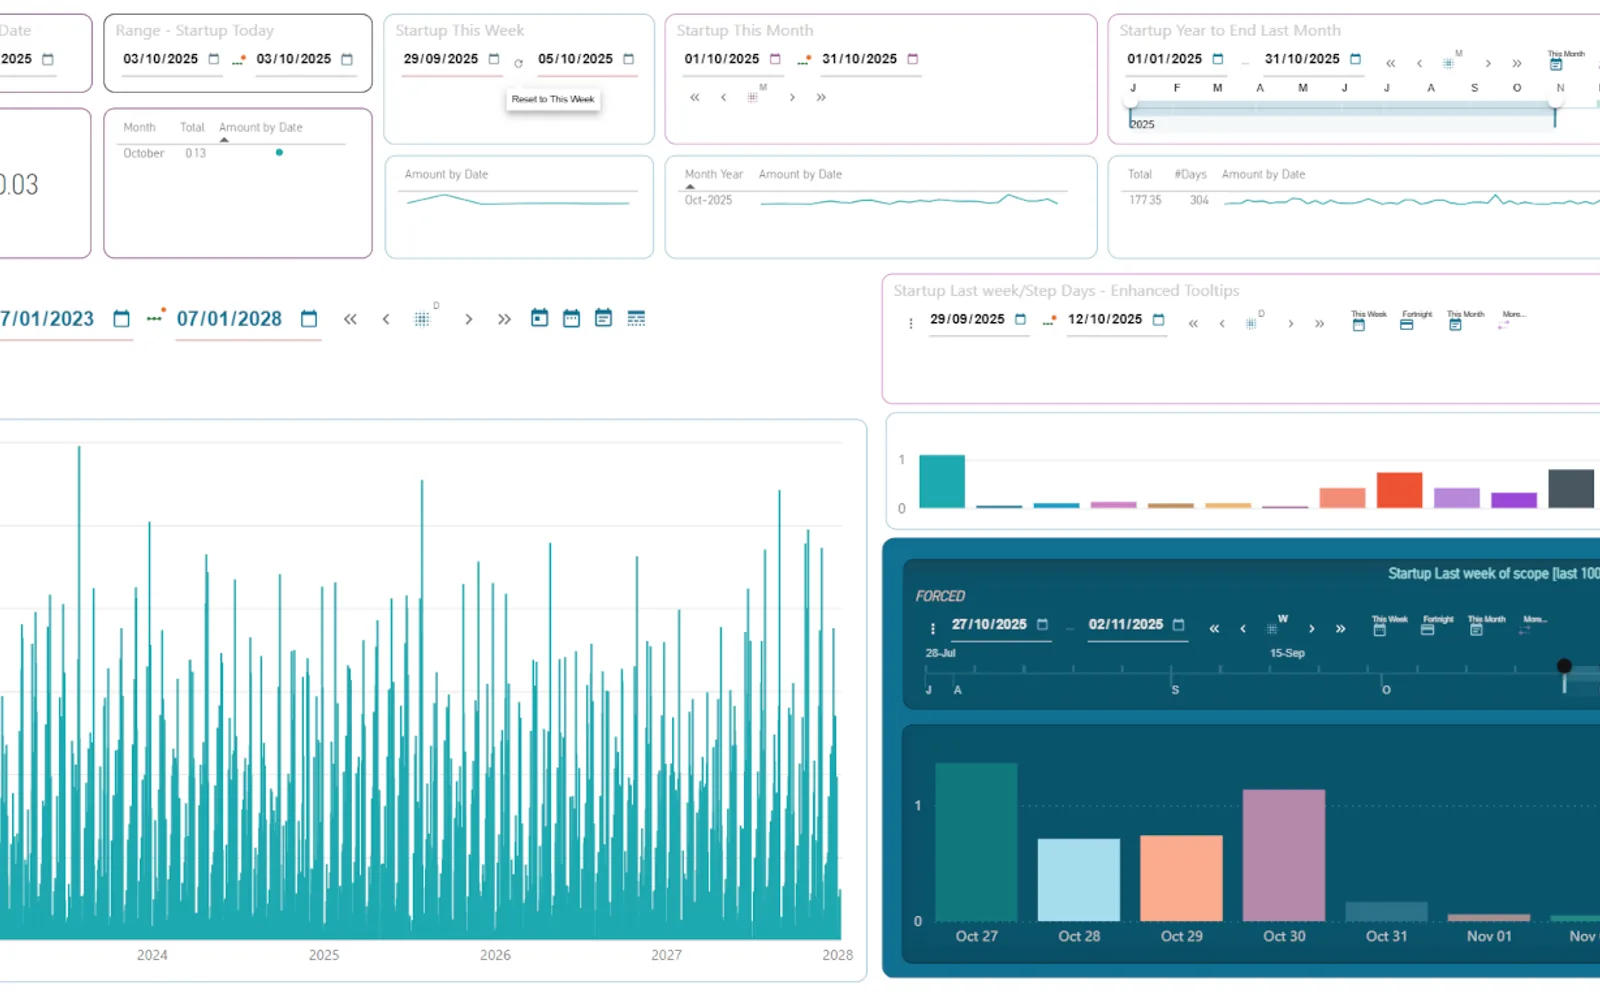Viewport: 1600px width, 1000px height.
Task: Edit the 12/10/2025 end date in Enhanced Tooltips
Action: coord(1105,319)
